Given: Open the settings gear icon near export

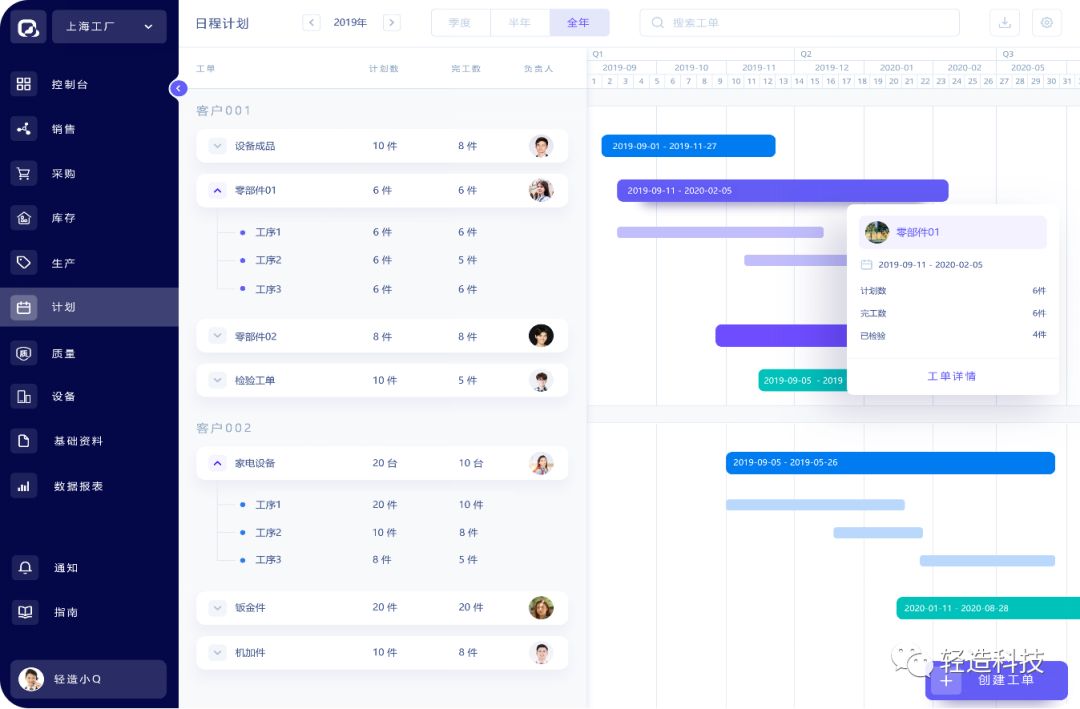Looking at the screenshot, I should click(1047, 22).
